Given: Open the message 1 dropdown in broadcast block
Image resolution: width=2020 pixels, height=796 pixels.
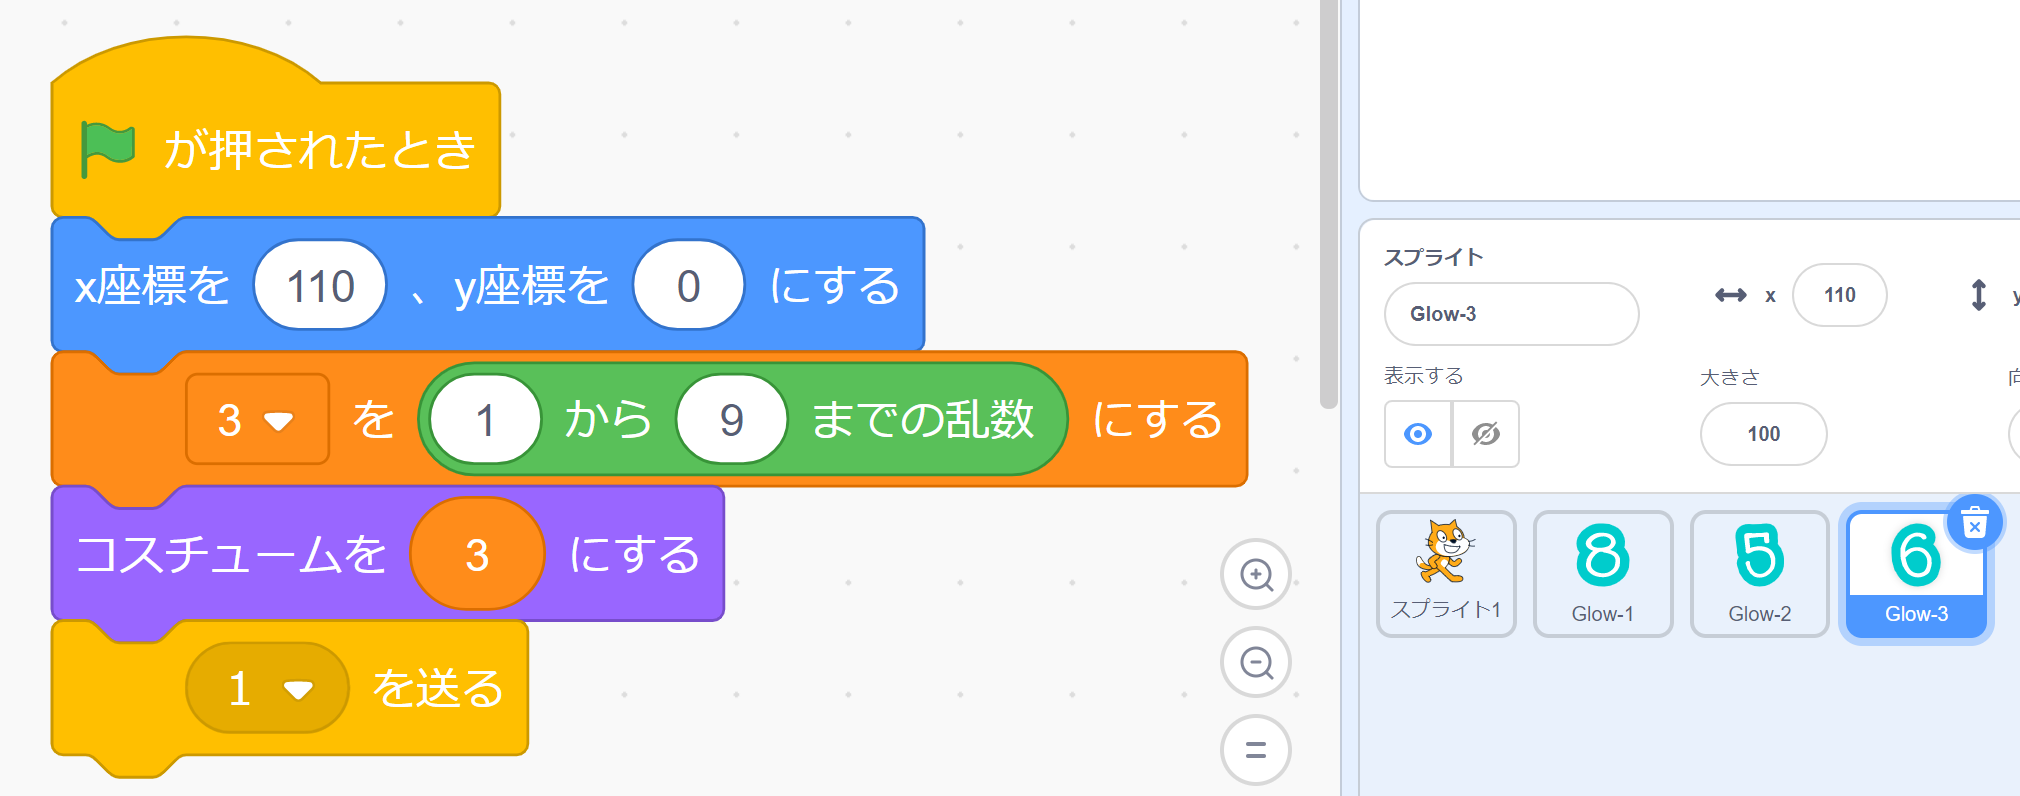Looking at the screenshot, I should (x=267, y=689).
